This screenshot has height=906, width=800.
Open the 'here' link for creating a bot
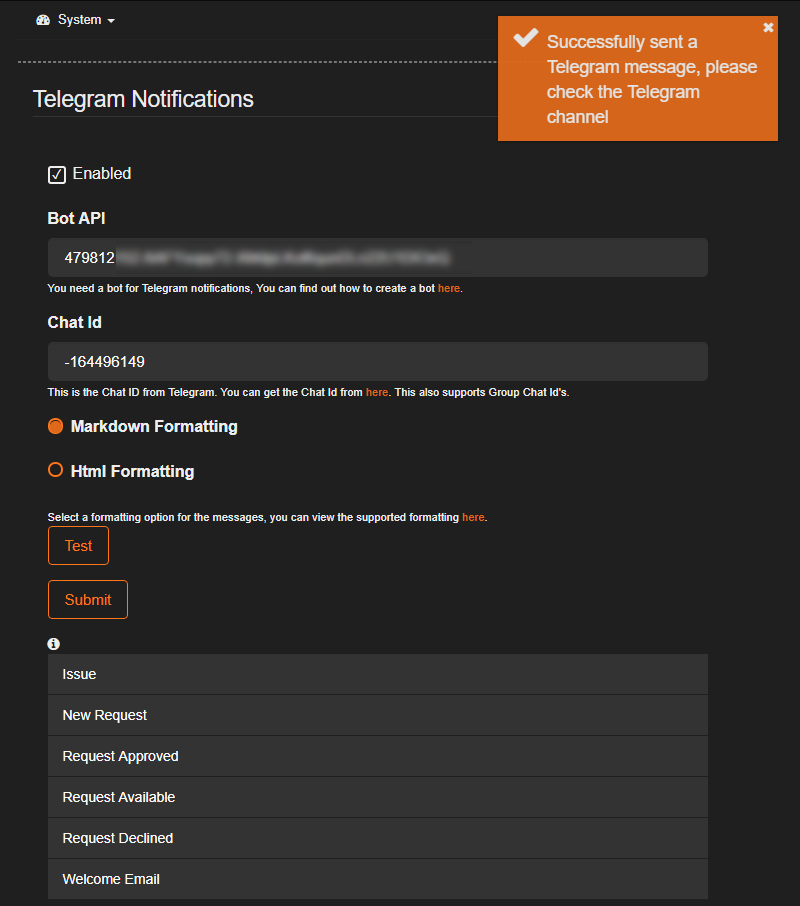[449, 288]
